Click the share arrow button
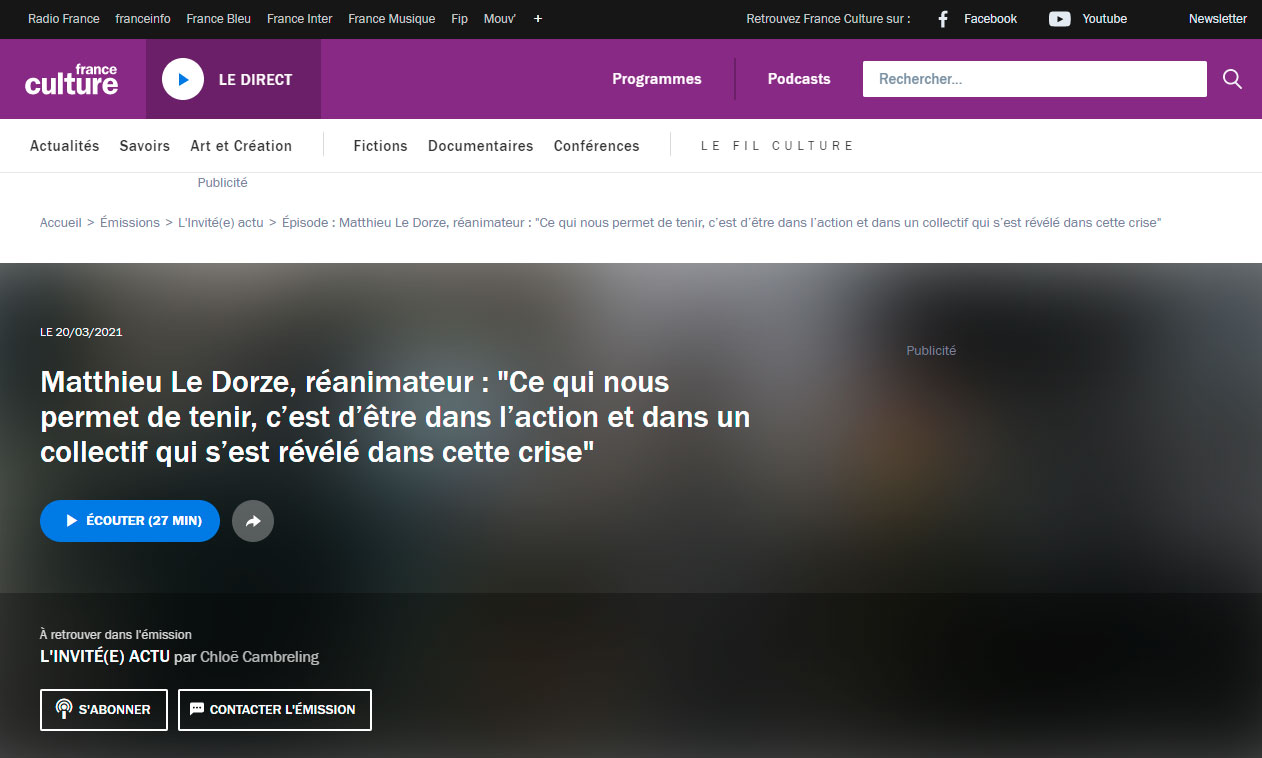The width and height of the screenshot is (1262, 758). [253, 521]
